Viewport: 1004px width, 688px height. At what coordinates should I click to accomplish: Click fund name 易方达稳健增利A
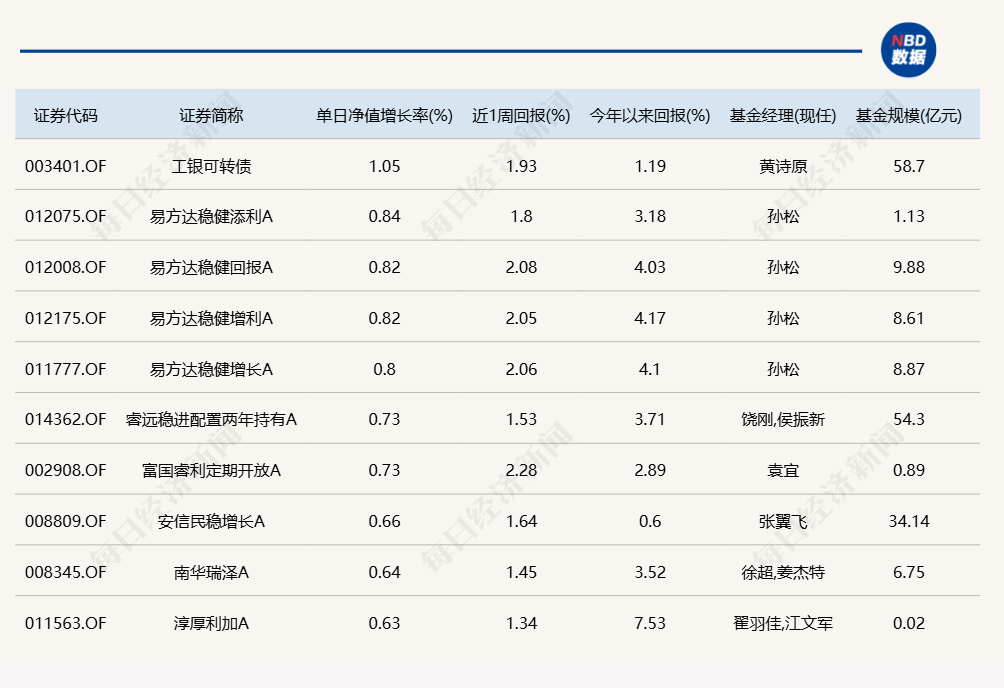(x=211, y=318)
